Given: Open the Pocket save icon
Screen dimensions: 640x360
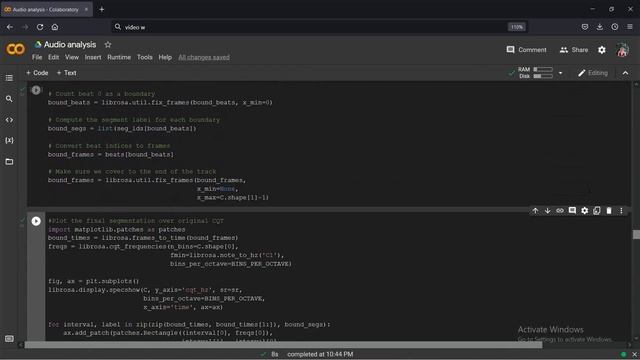Looking at the screenshot, I should point(585,27).
